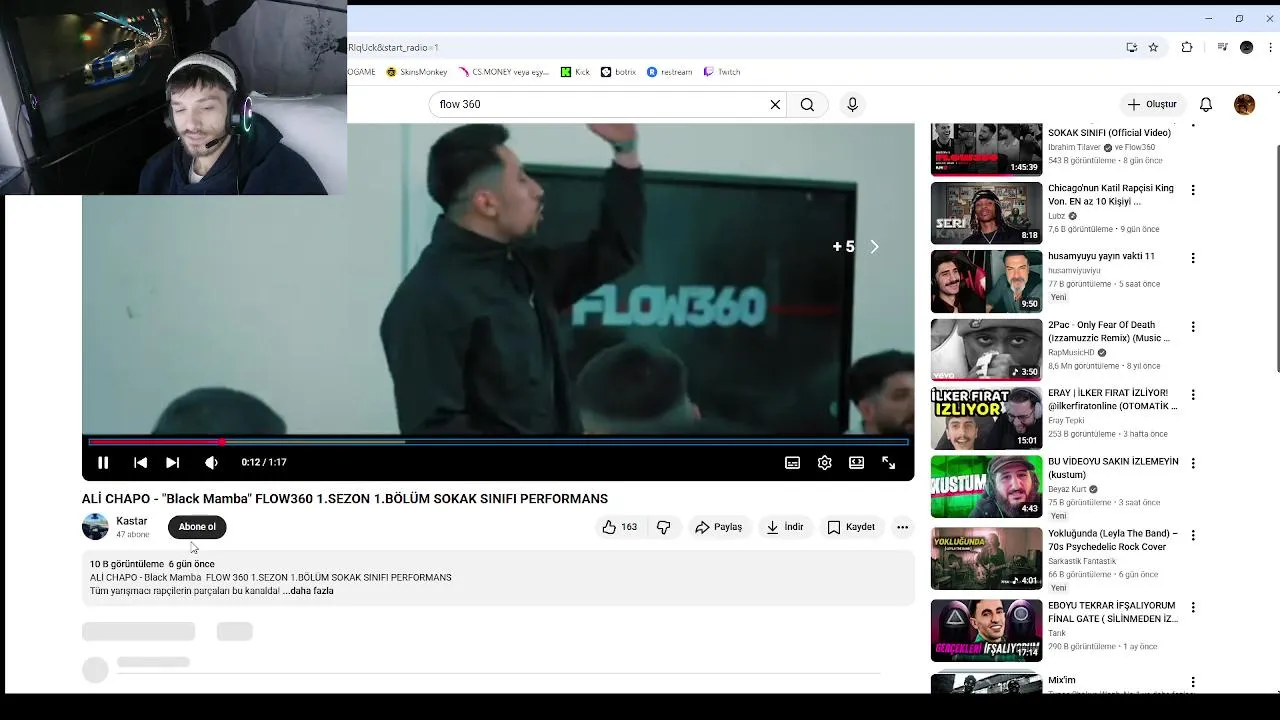Open options for the EBOYU TEKRAR İFŞALIYORUM video

[x=1192, y=608]
